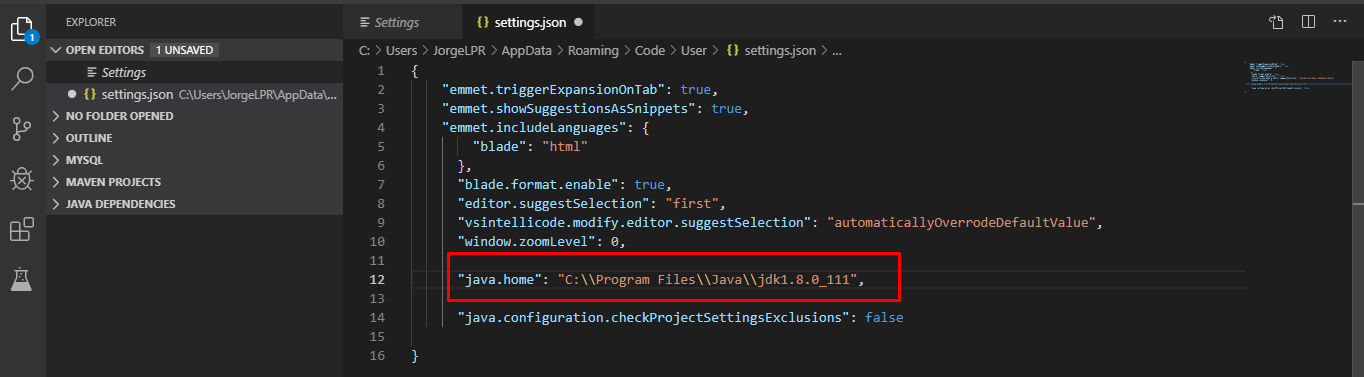Split the editor to the right
This screenshot has height=377, width=1364.
coord(1308,22)
